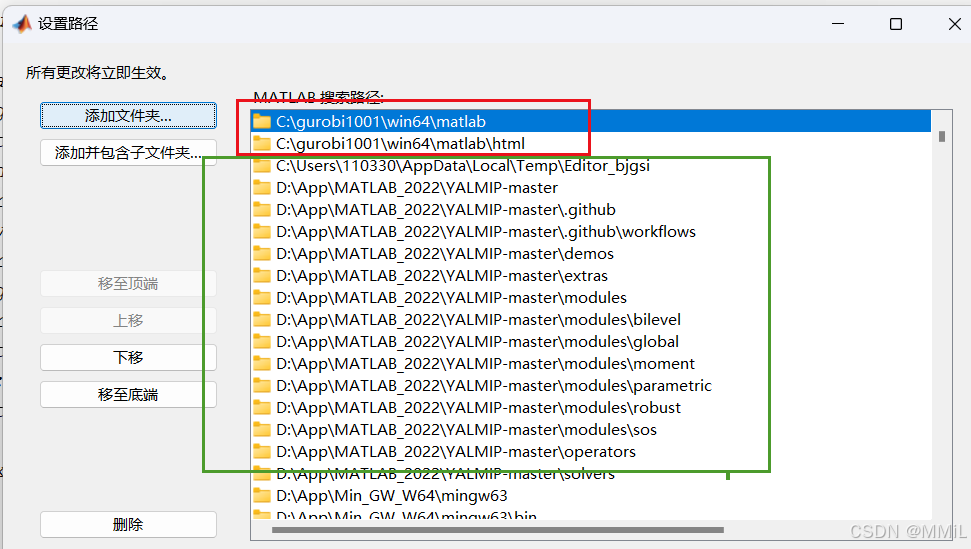Click folder icon of YALMIP-master\.github row

coord(262,209)
